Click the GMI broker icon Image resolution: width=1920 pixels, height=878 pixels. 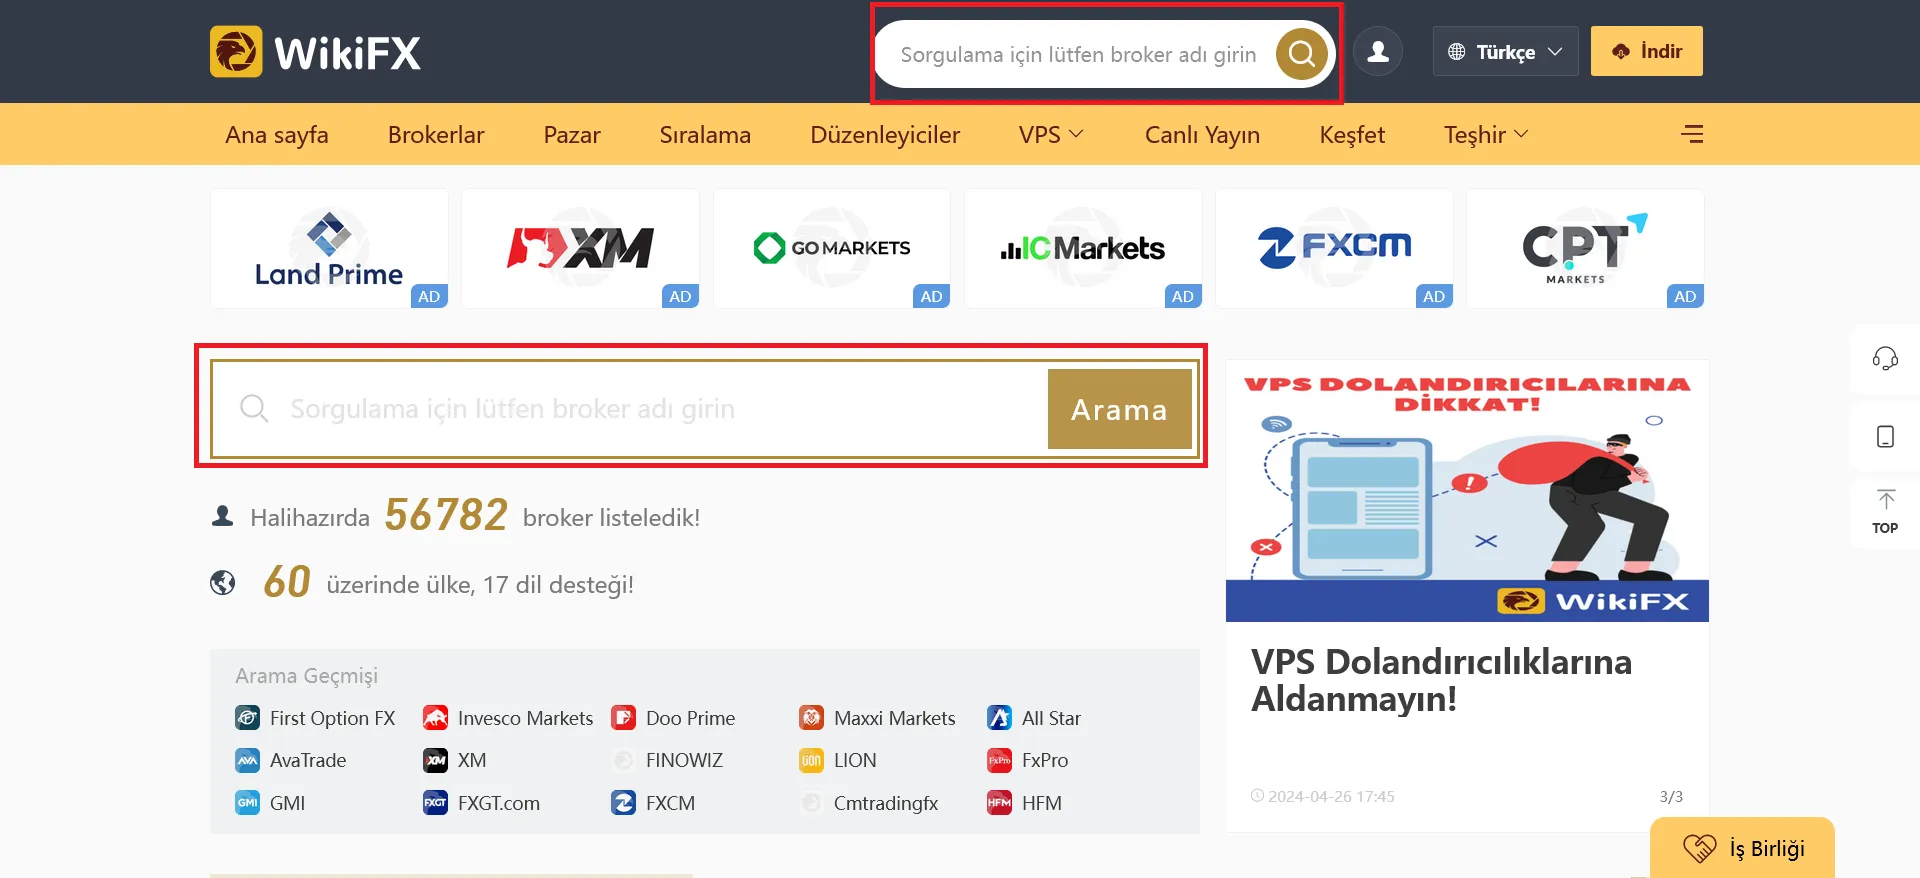(247, 803)
